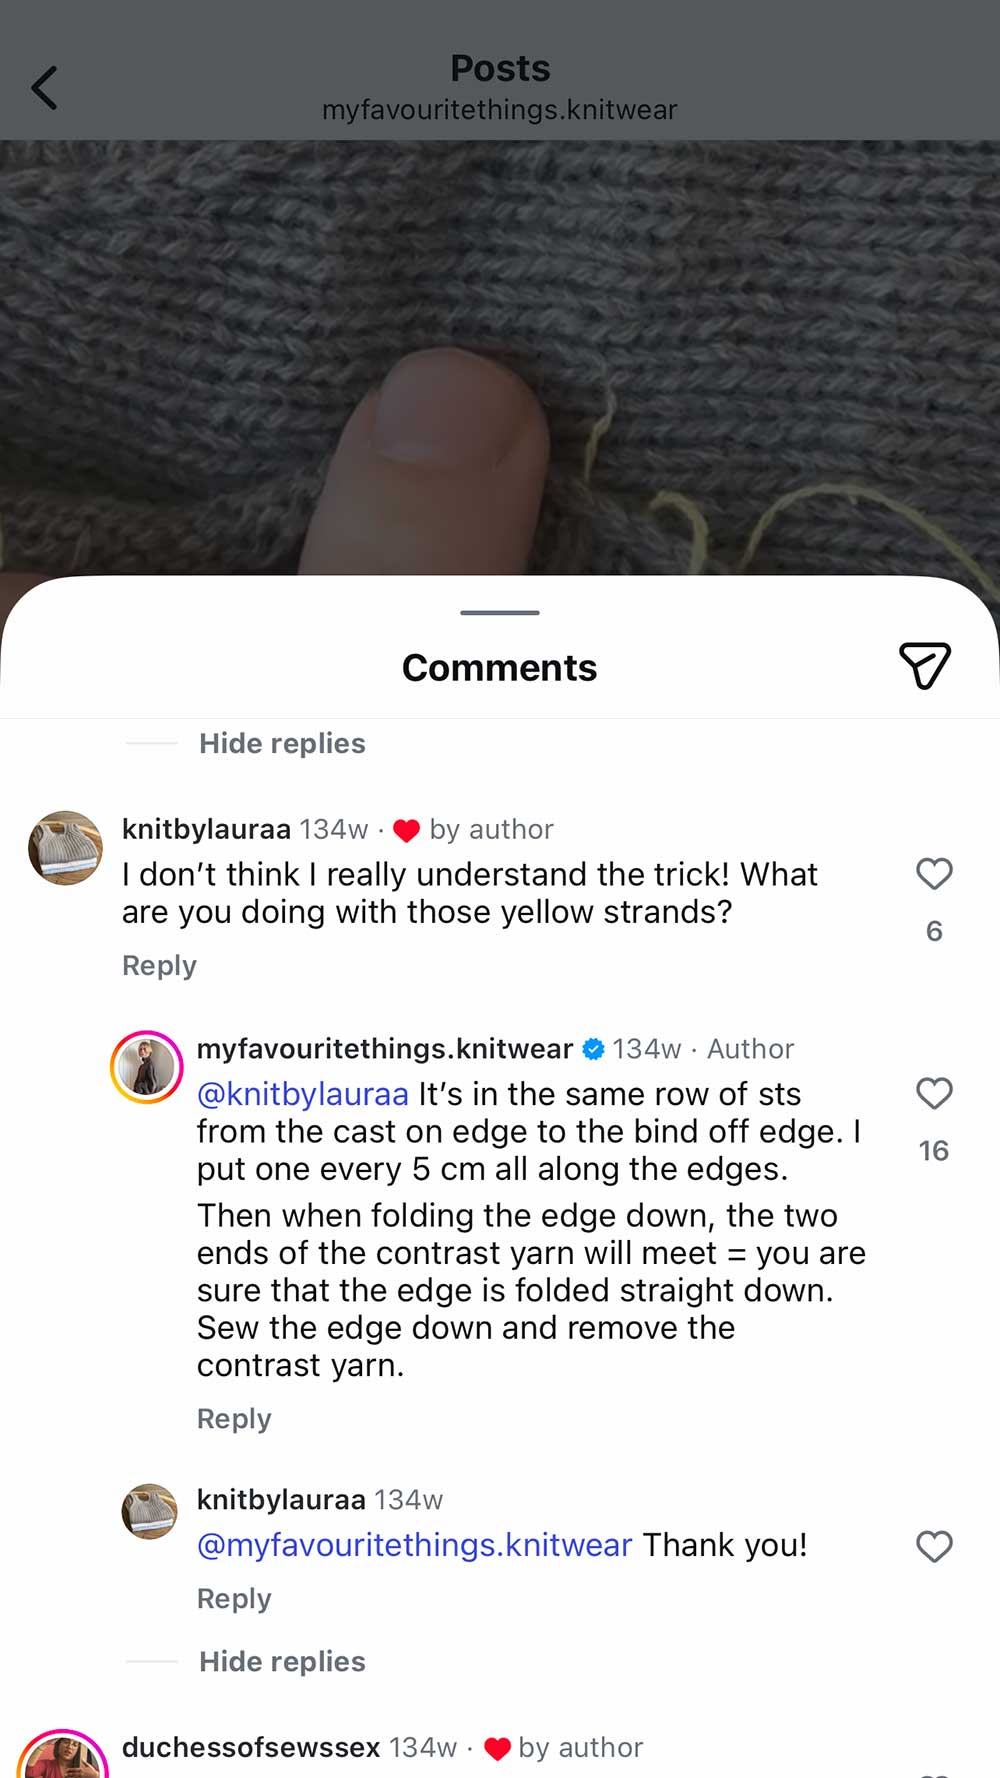Screen dimensions: 1000x1778
Task: Open knitbylauraa's small avatar on Thank you reply
Action: click(x=149, y=1510)
